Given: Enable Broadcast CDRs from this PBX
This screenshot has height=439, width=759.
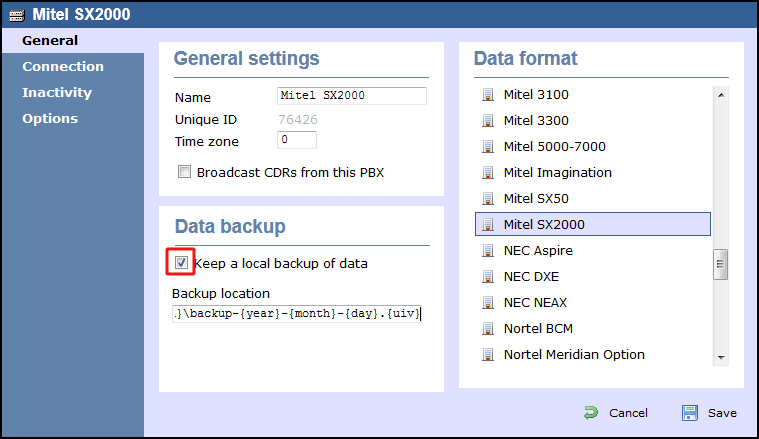Looking at the screenshot, I should pos(184,172).
